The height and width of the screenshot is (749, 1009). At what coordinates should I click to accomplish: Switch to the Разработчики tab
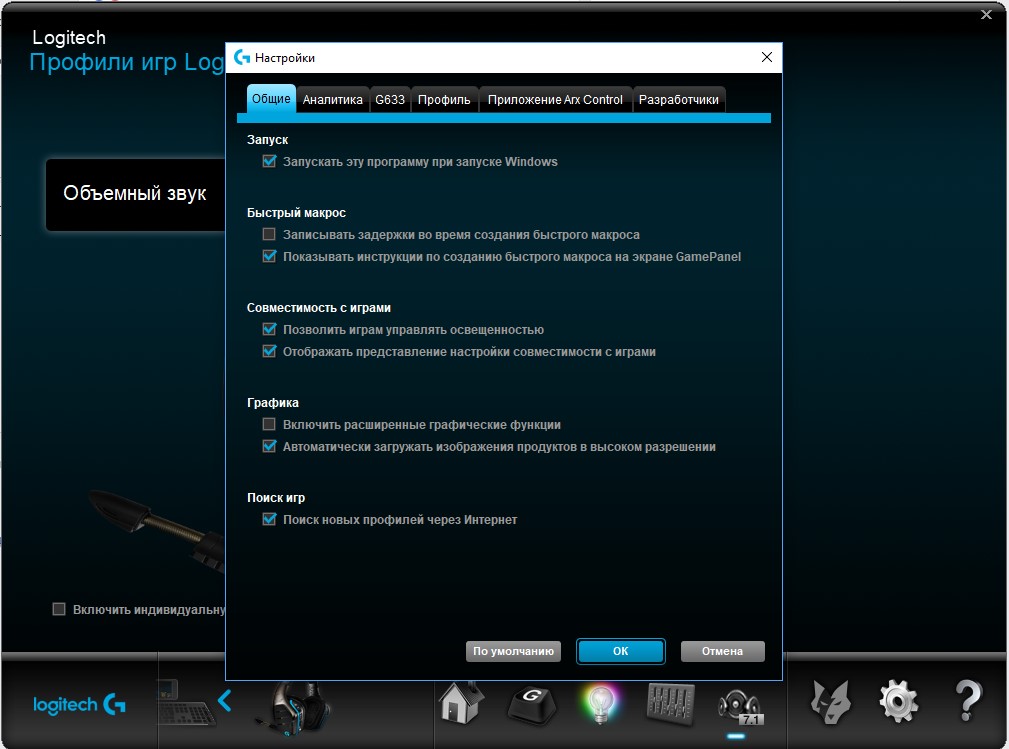coord(679,100)
